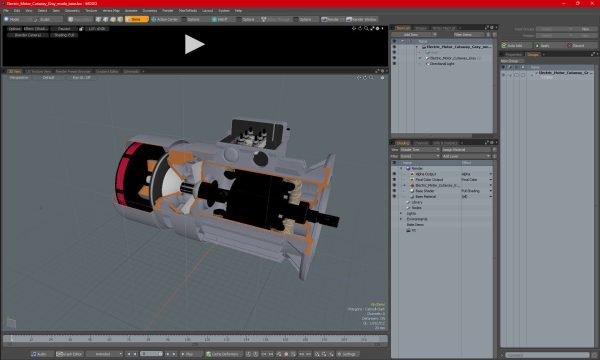Select Polygons selection mode icon
The width and height of the screenshot is (600, 360).
point(113,19)
